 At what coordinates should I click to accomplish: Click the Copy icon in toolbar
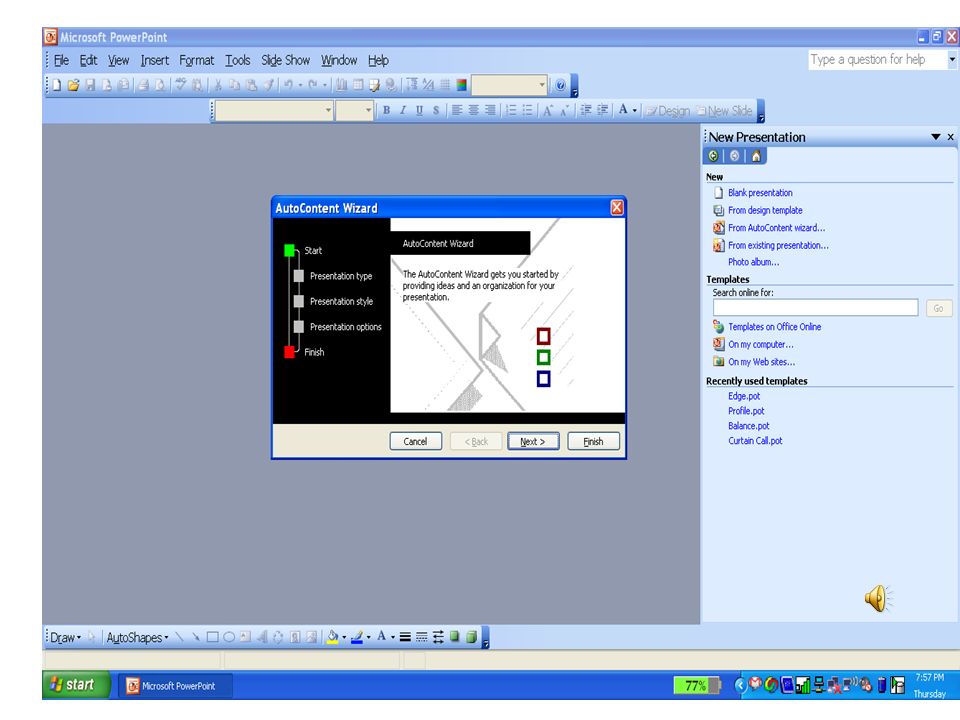pyautogui.click(x=234, y=85)
